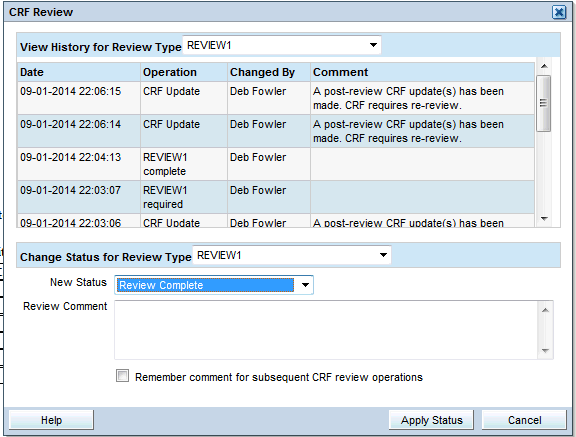
Task: Select the row dated 09-01-2014 22:03:07
Action: point(276,197)
